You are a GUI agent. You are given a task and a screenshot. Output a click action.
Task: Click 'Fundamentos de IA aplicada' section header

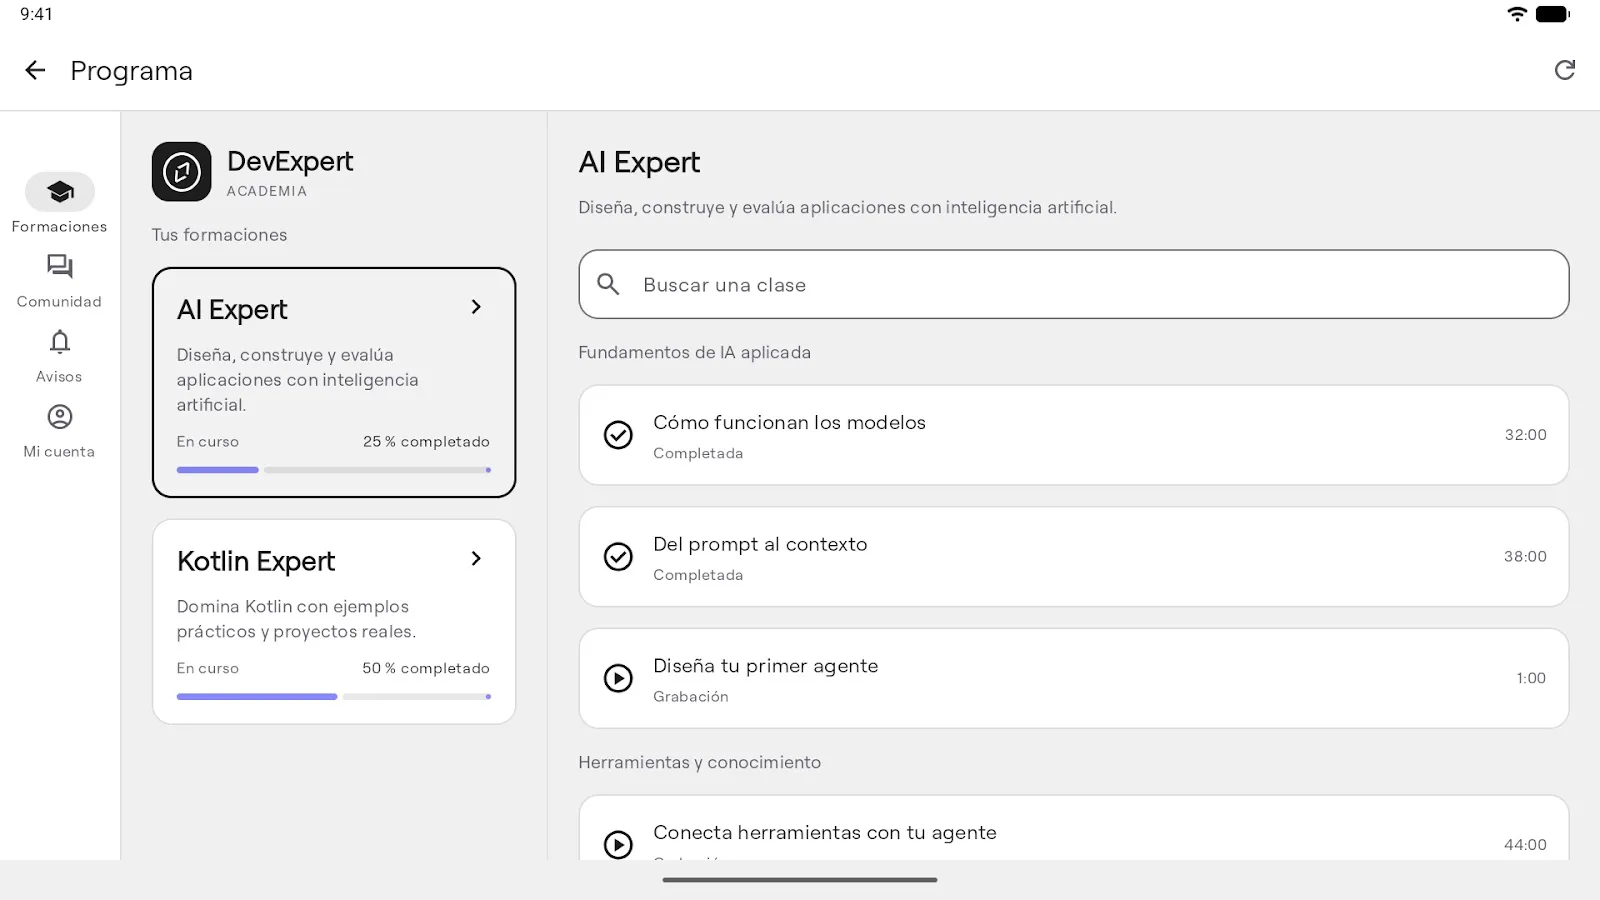click(x=694, y=352)
